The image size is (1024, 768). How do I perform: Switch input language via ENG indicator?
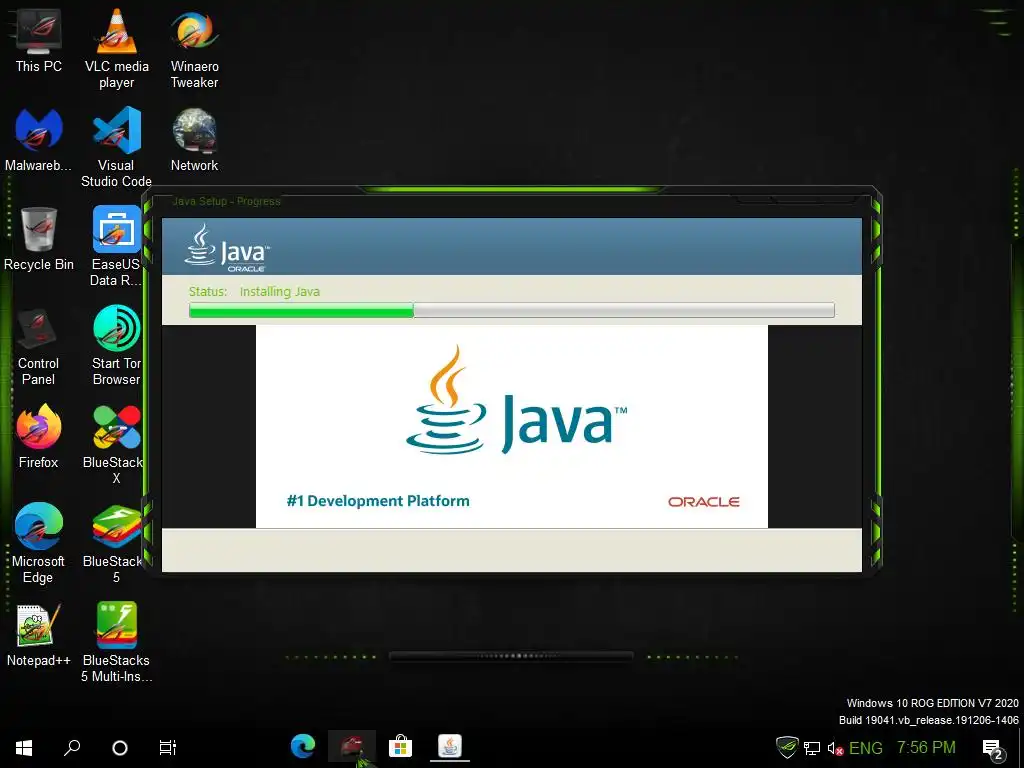[x=865, y=748]
